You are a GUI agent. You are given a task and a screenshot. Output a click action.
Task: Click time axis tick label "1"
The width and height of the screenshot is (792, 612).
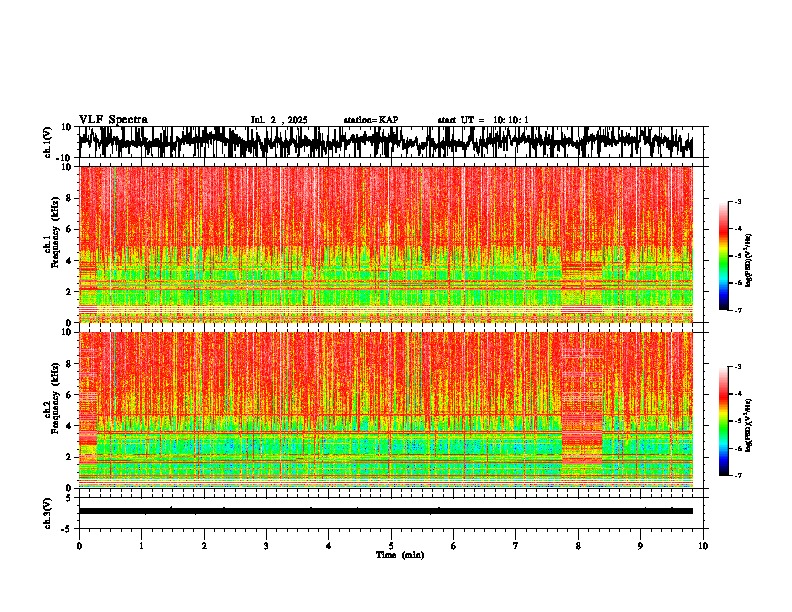pos(141,546)
